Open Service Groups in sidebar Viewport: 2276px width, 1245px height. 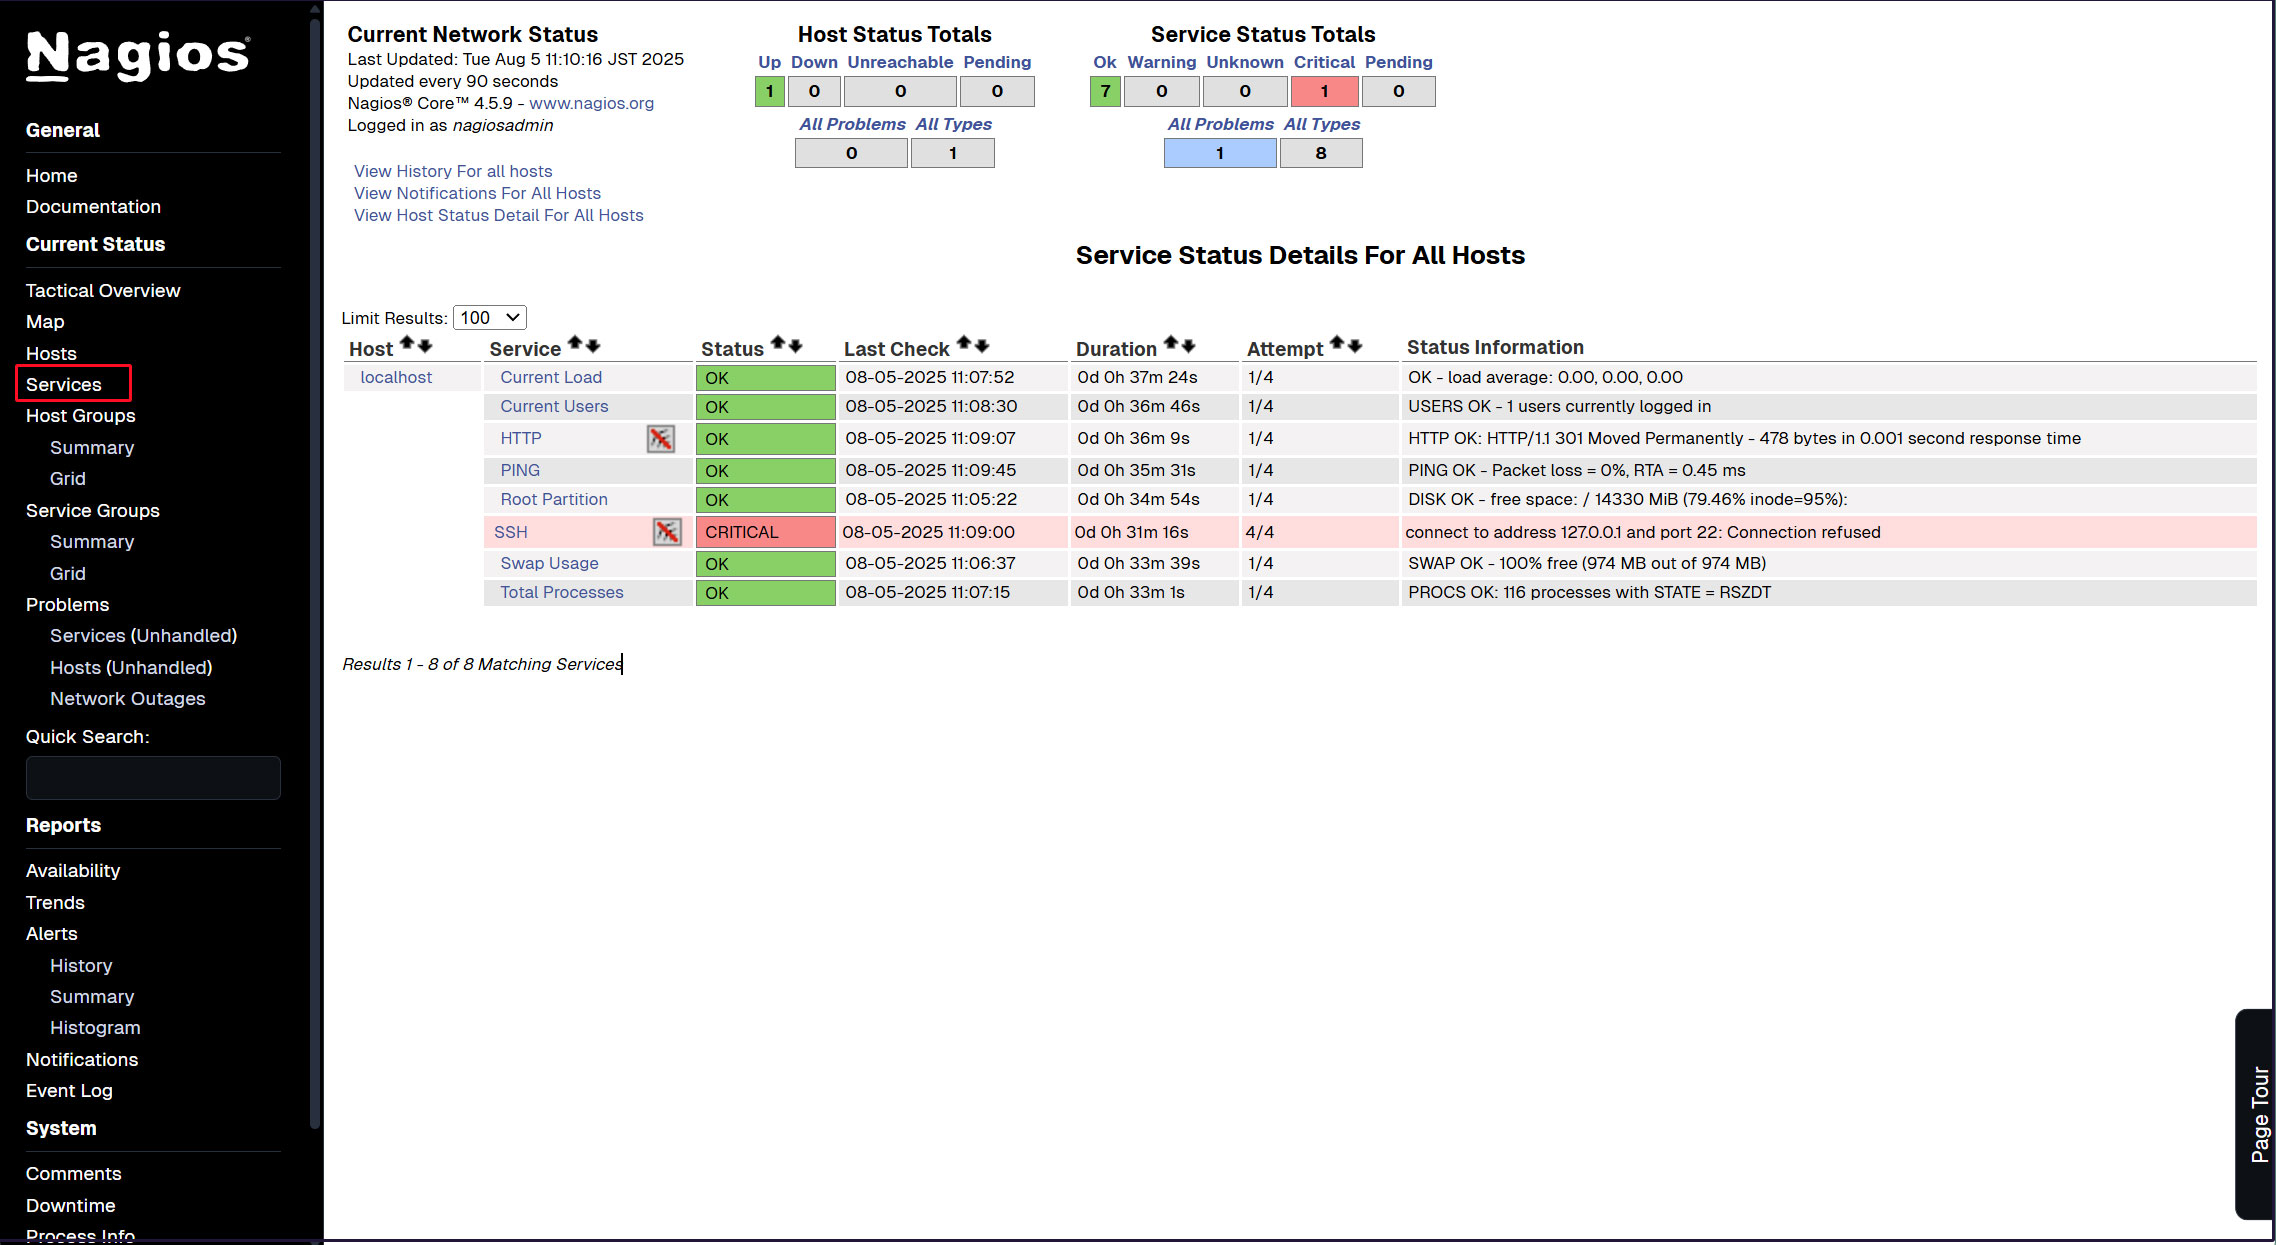pos(93,511)
